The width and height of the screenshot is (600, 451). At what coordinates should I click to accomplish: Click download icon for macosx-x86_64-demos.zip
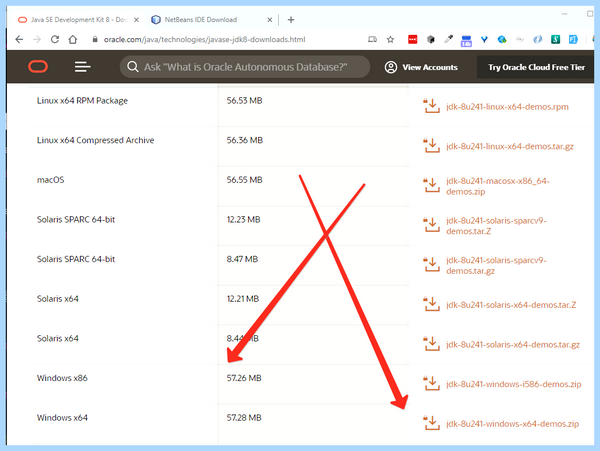click(x=432, y=185)
